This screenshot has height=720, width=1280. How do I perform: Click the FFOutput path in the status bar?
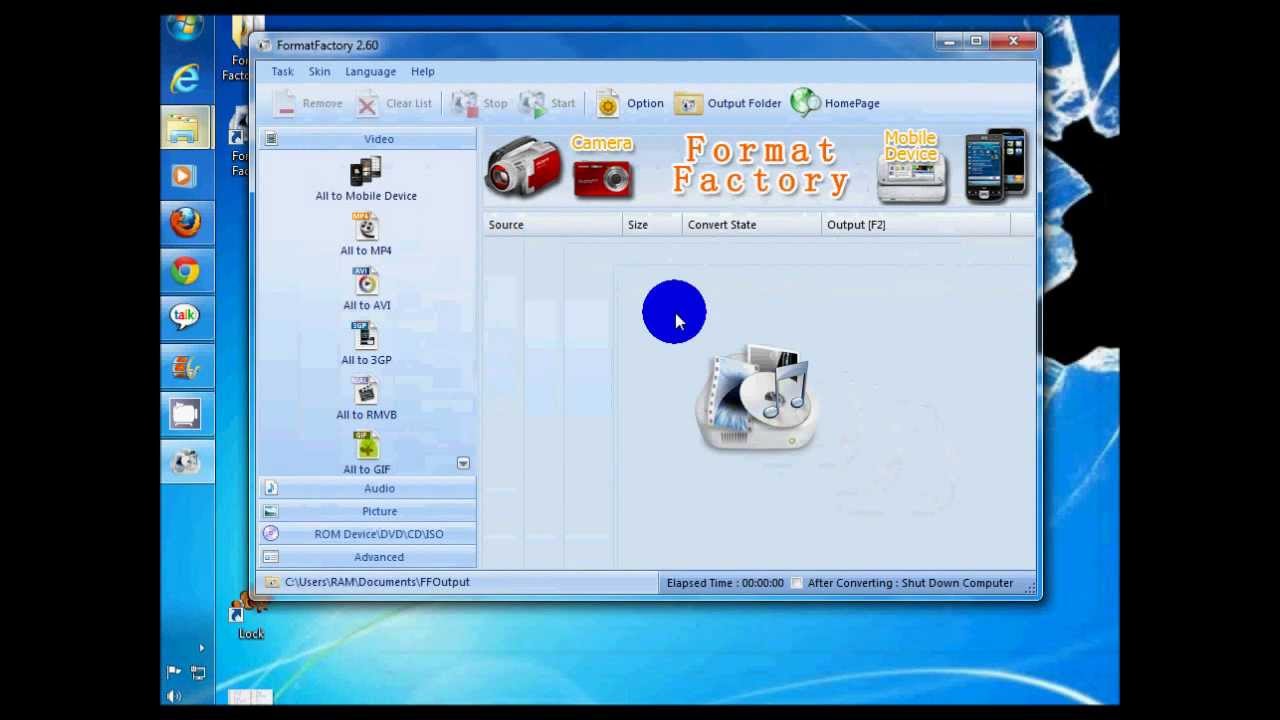(377, 582)
